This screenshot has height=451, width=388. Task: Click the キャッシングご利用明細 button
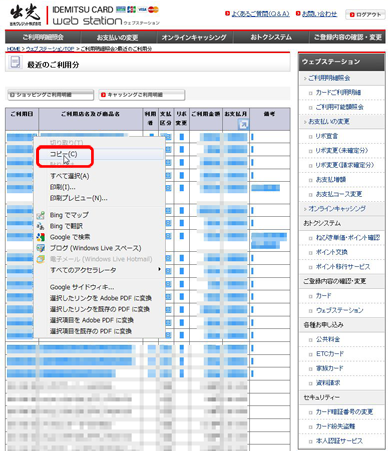(x=142, y=95)
